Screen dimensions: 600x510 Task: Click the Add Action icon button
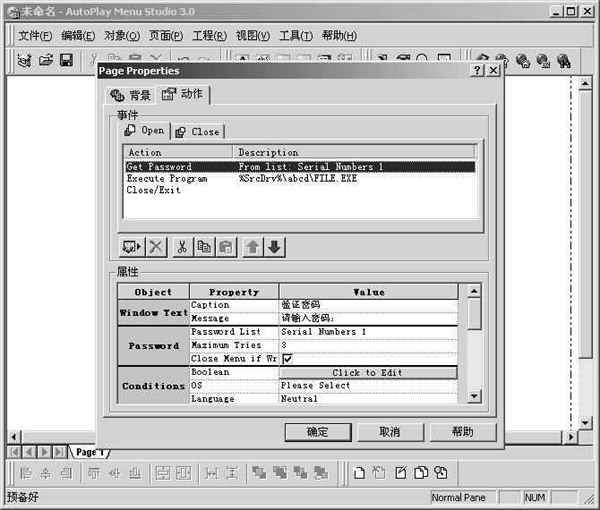coord(131,247)
